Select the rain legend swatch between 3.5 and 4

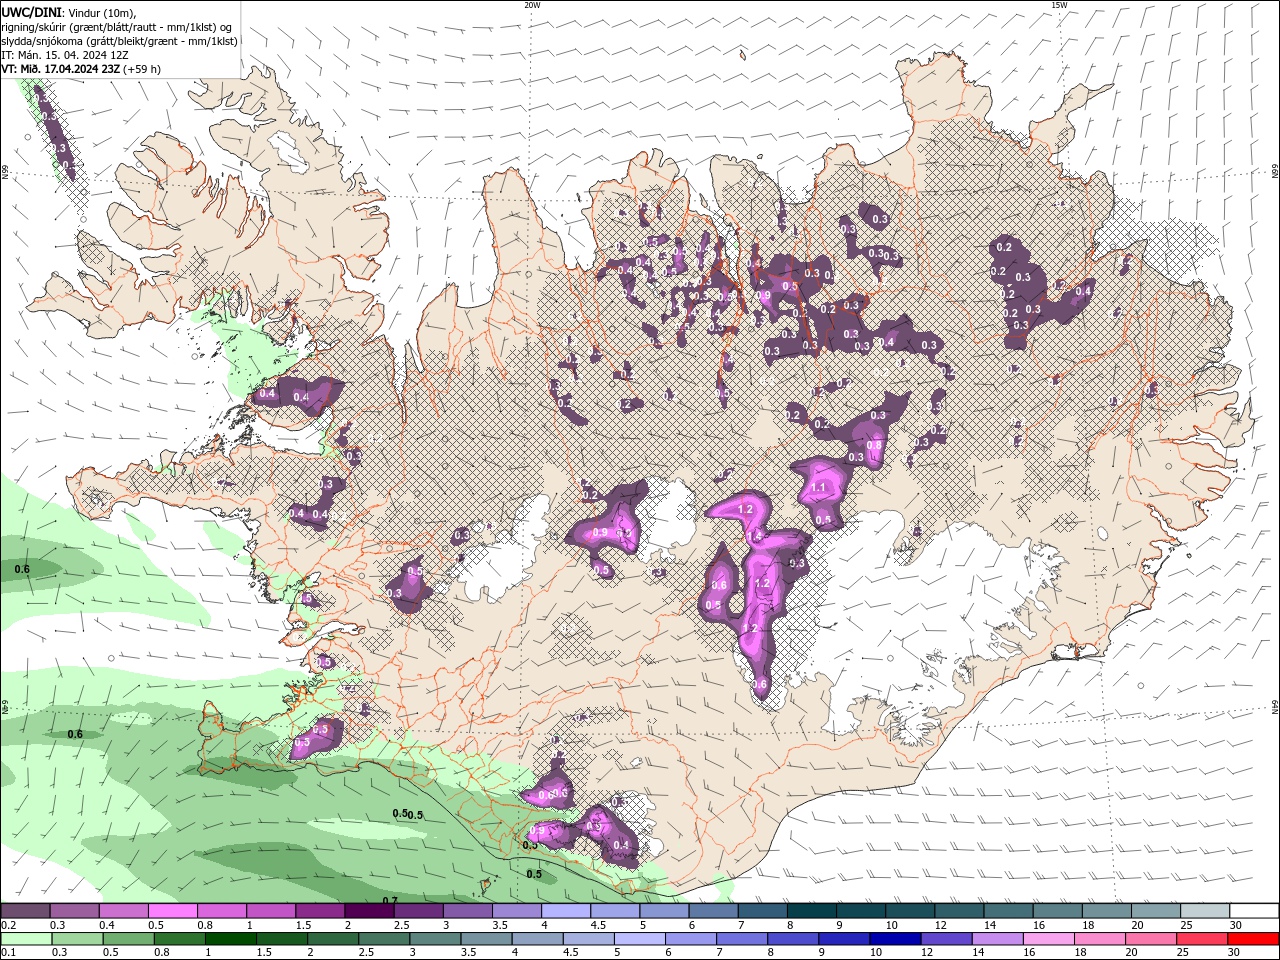[x=487, y=939]
